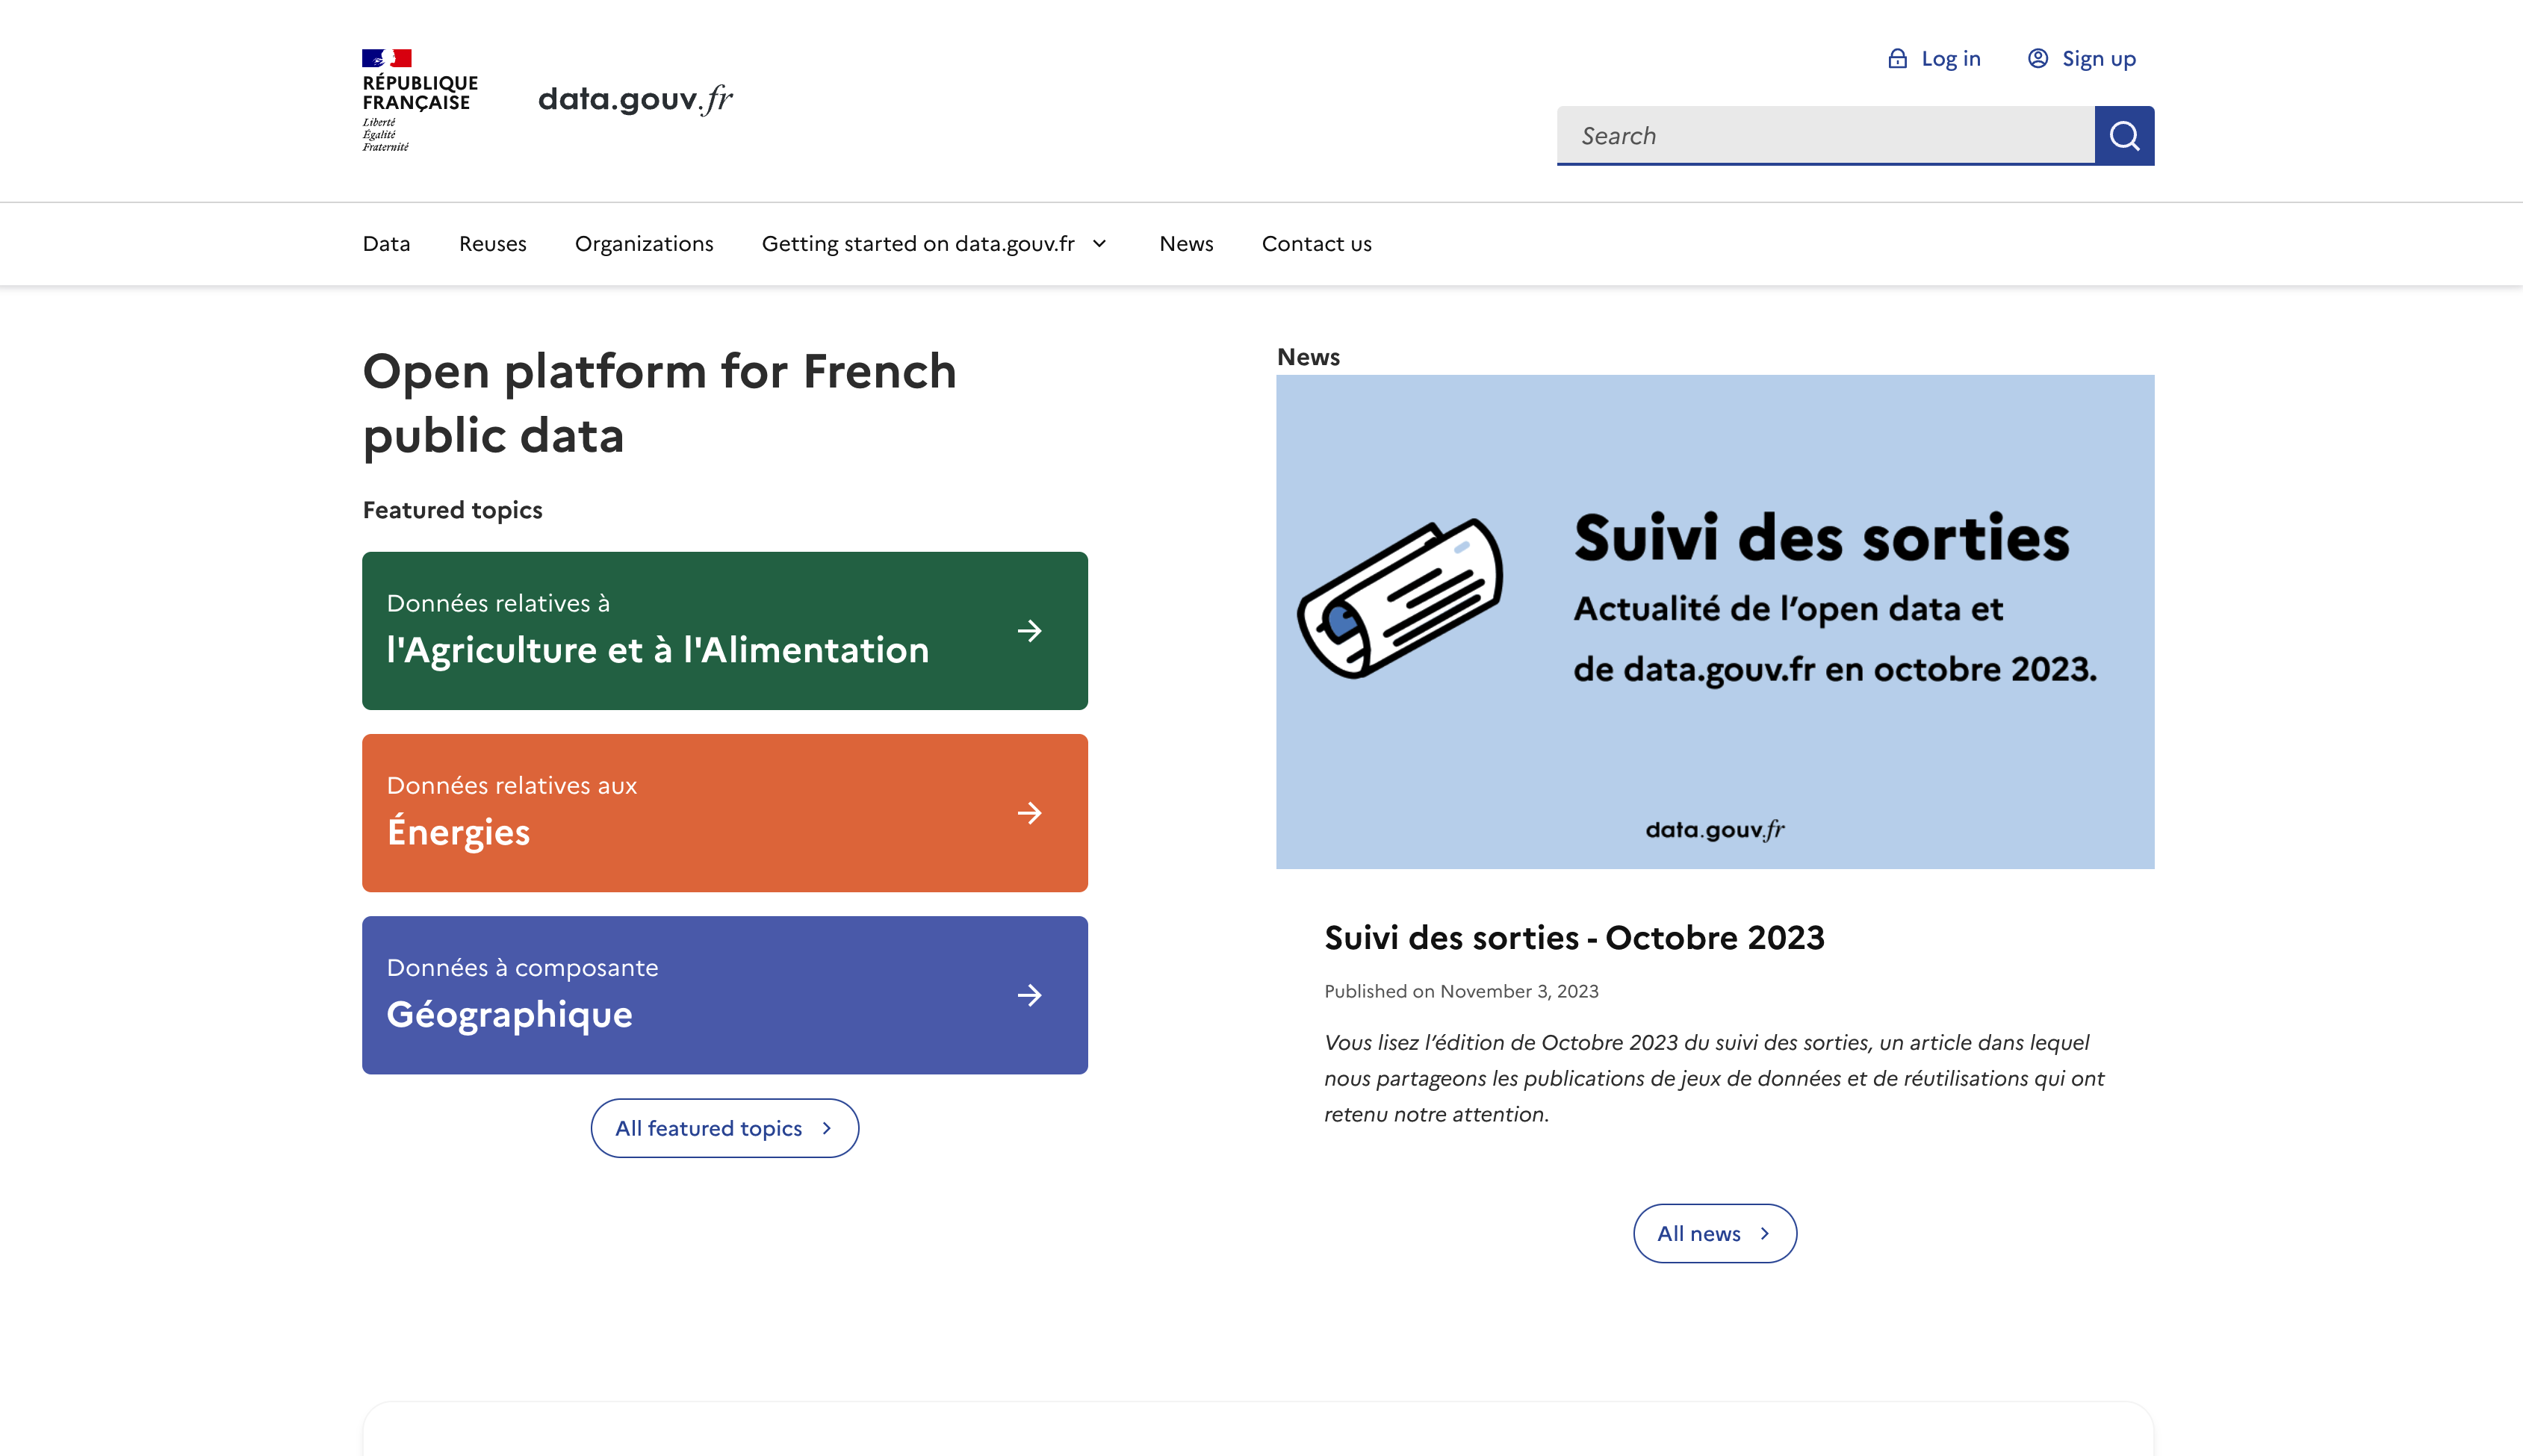2523x1456 pixels.
Task: Open the Suivi des sorties - Octobre 2023 article
Action: click(x=1574, y=937)
